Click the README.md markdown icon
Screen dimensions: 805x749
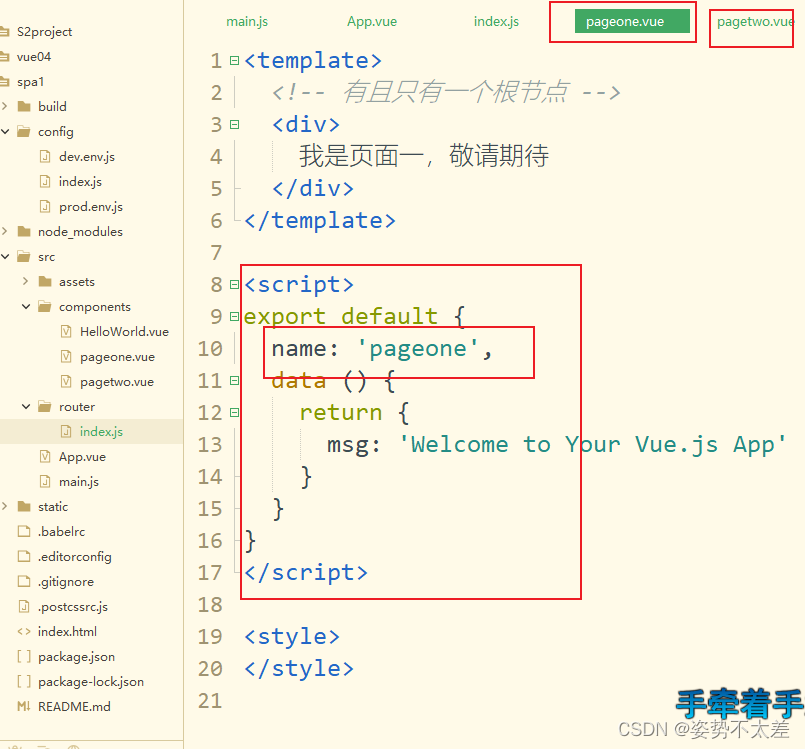point(24,707)
